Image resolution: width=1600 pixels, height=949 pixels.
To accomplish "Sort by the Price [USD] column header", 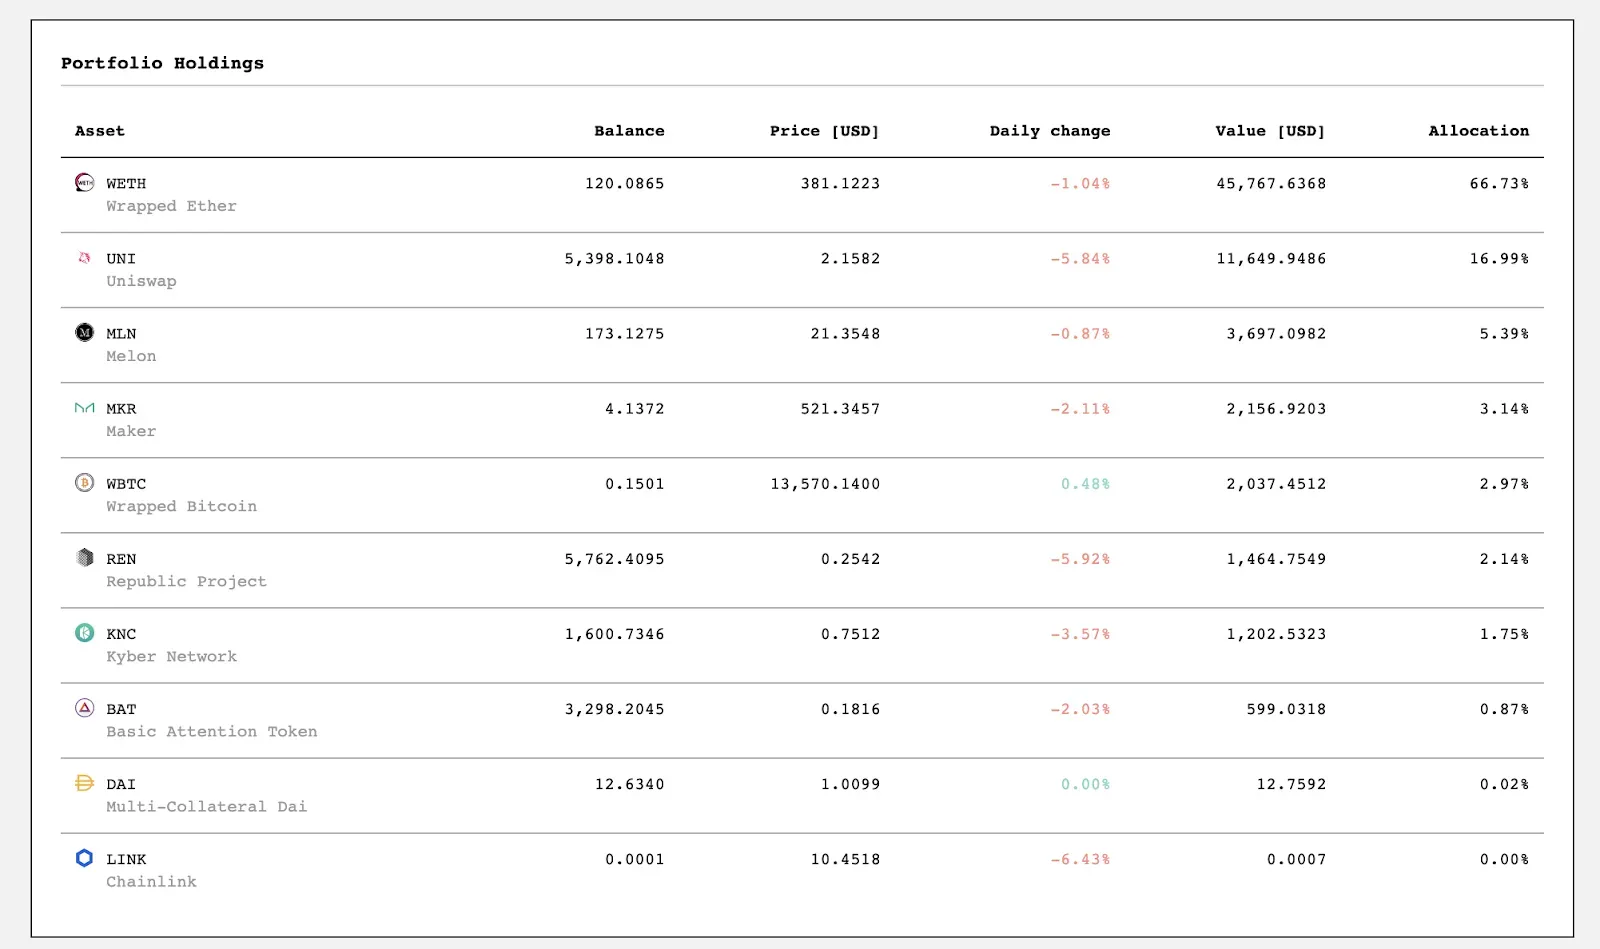I will (x=825, y=131).
